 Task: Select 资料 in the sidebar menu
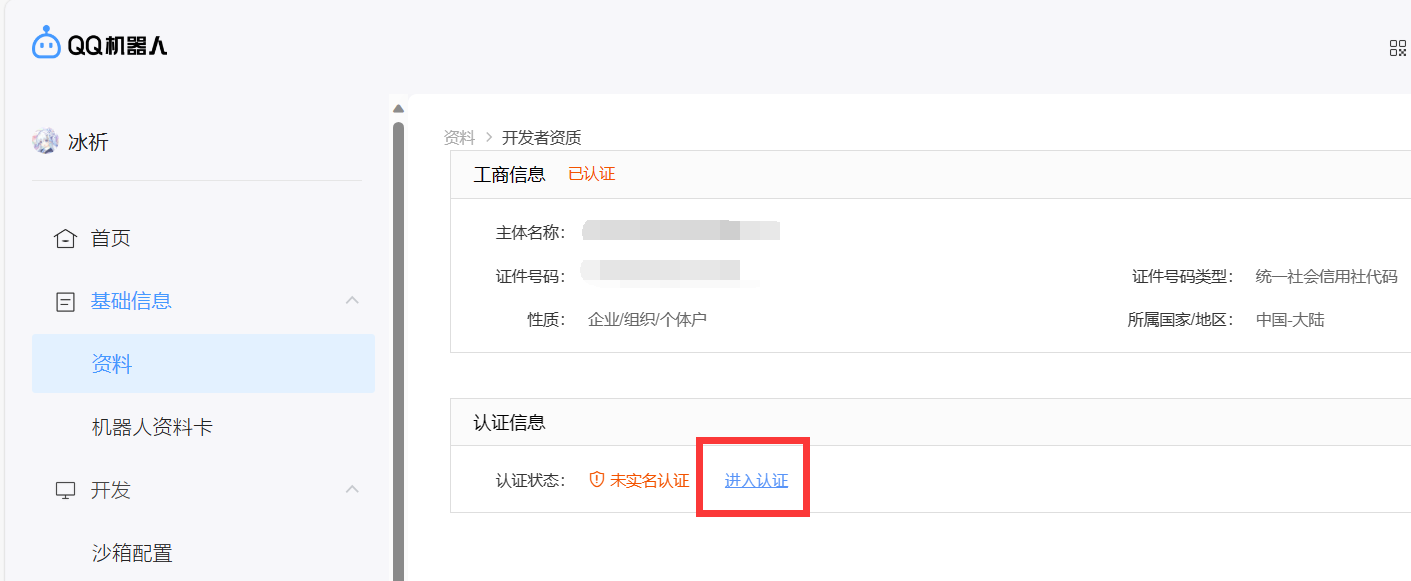[x=112, y=365]
